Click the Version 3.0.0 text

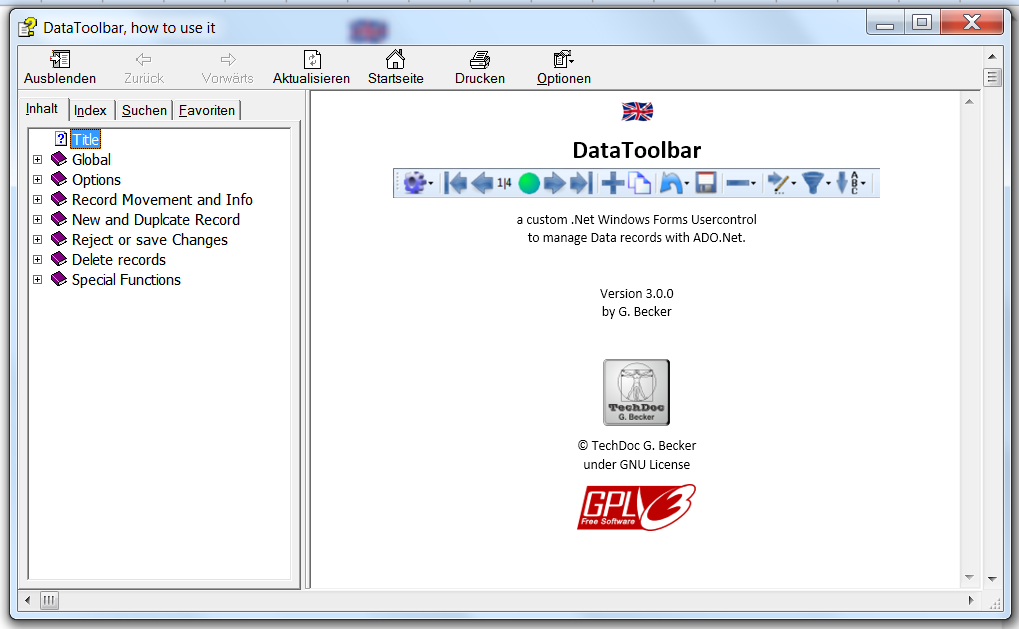point(636,294)
